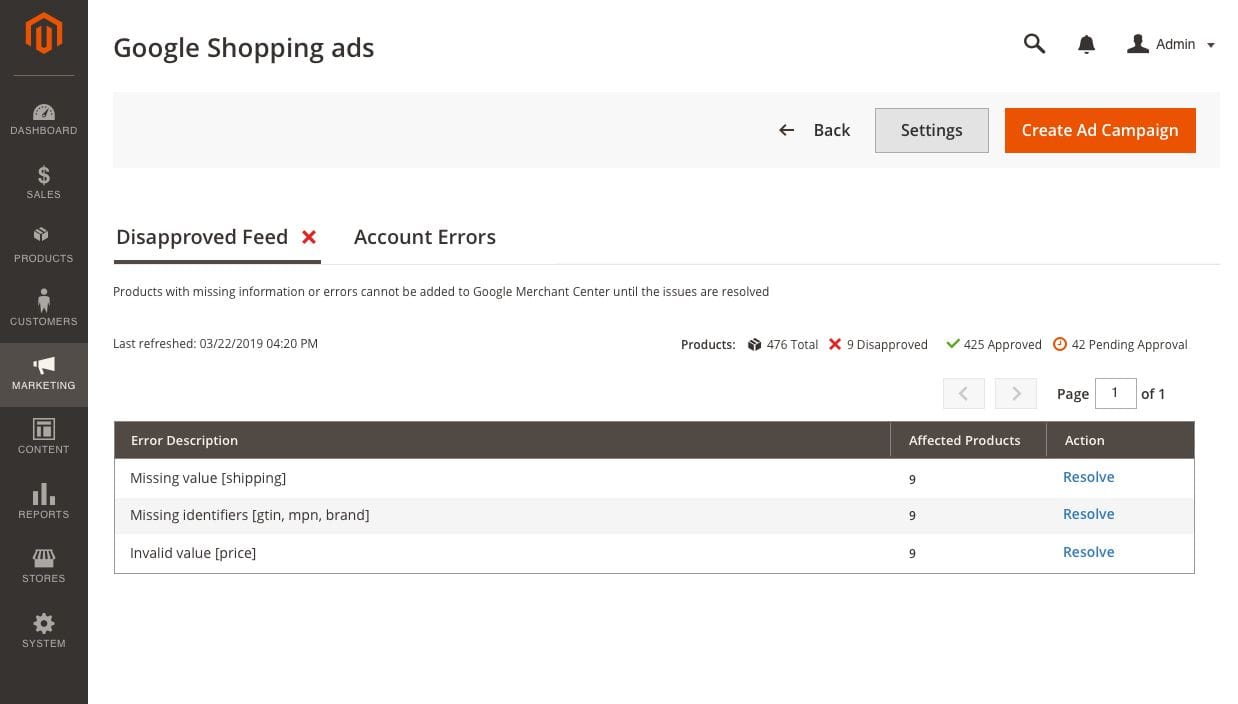Click the Magento logo in sidebar
The image size is (1238, 704).
pos(43,34)
